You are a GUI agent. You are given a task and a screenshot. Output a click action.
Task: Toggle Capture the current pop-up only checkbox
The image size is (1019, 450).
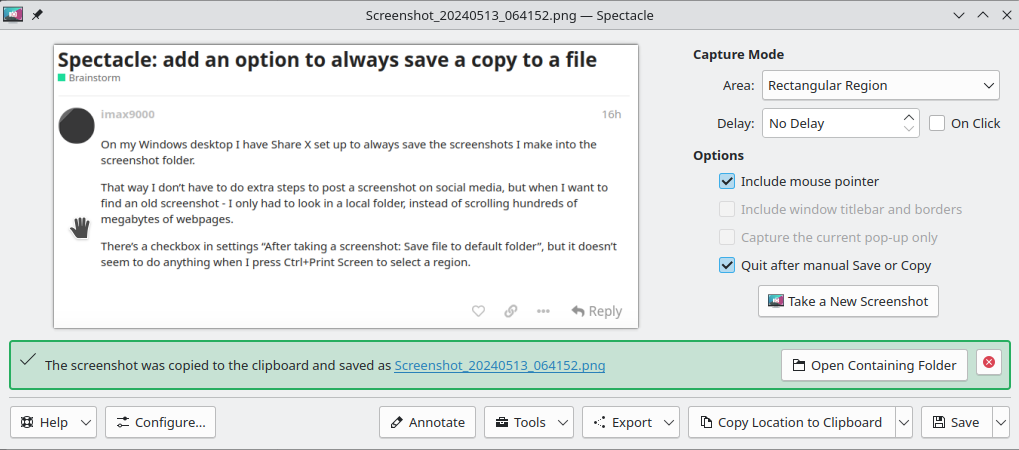(x=727, y=237)
